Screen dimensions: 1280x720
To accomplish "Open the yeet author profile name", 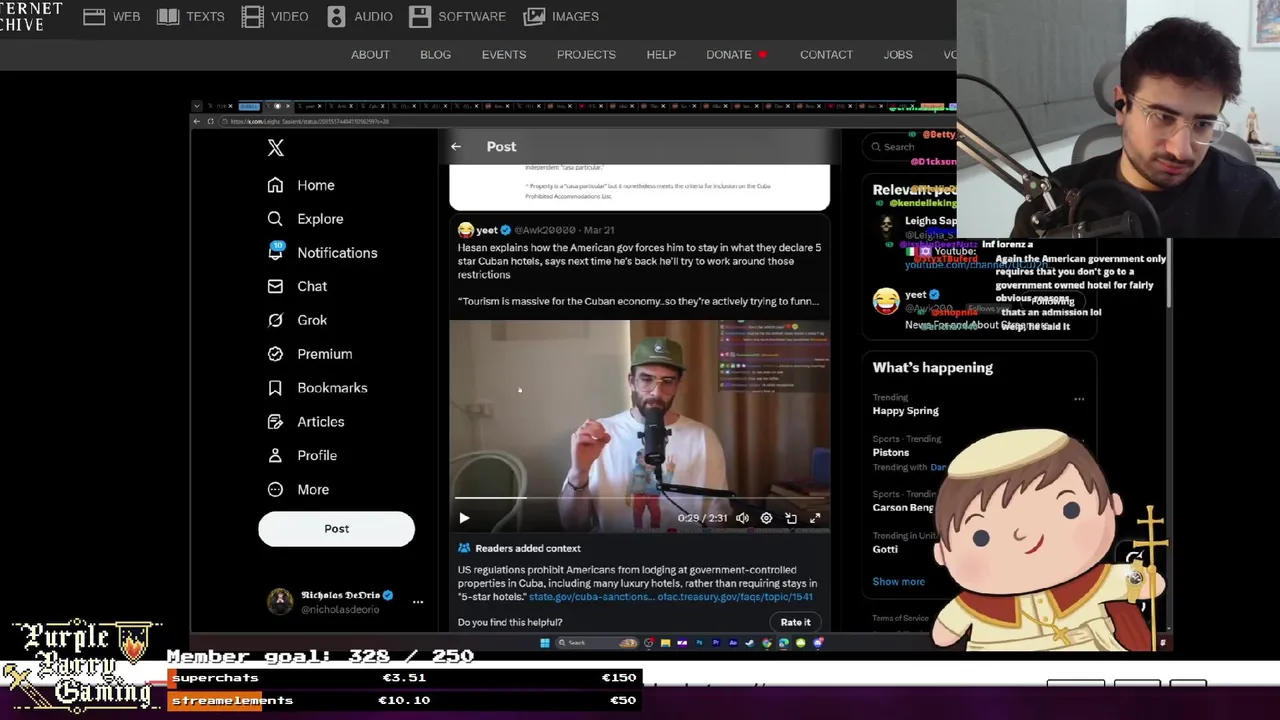I will (486, 230).
